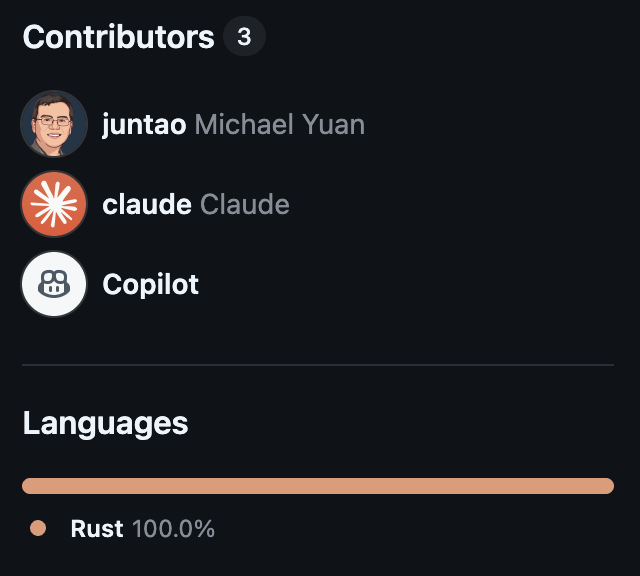Click the letter C of Contributors title
The width and height of the screenshot is (640, 576).
coord(34,37)
